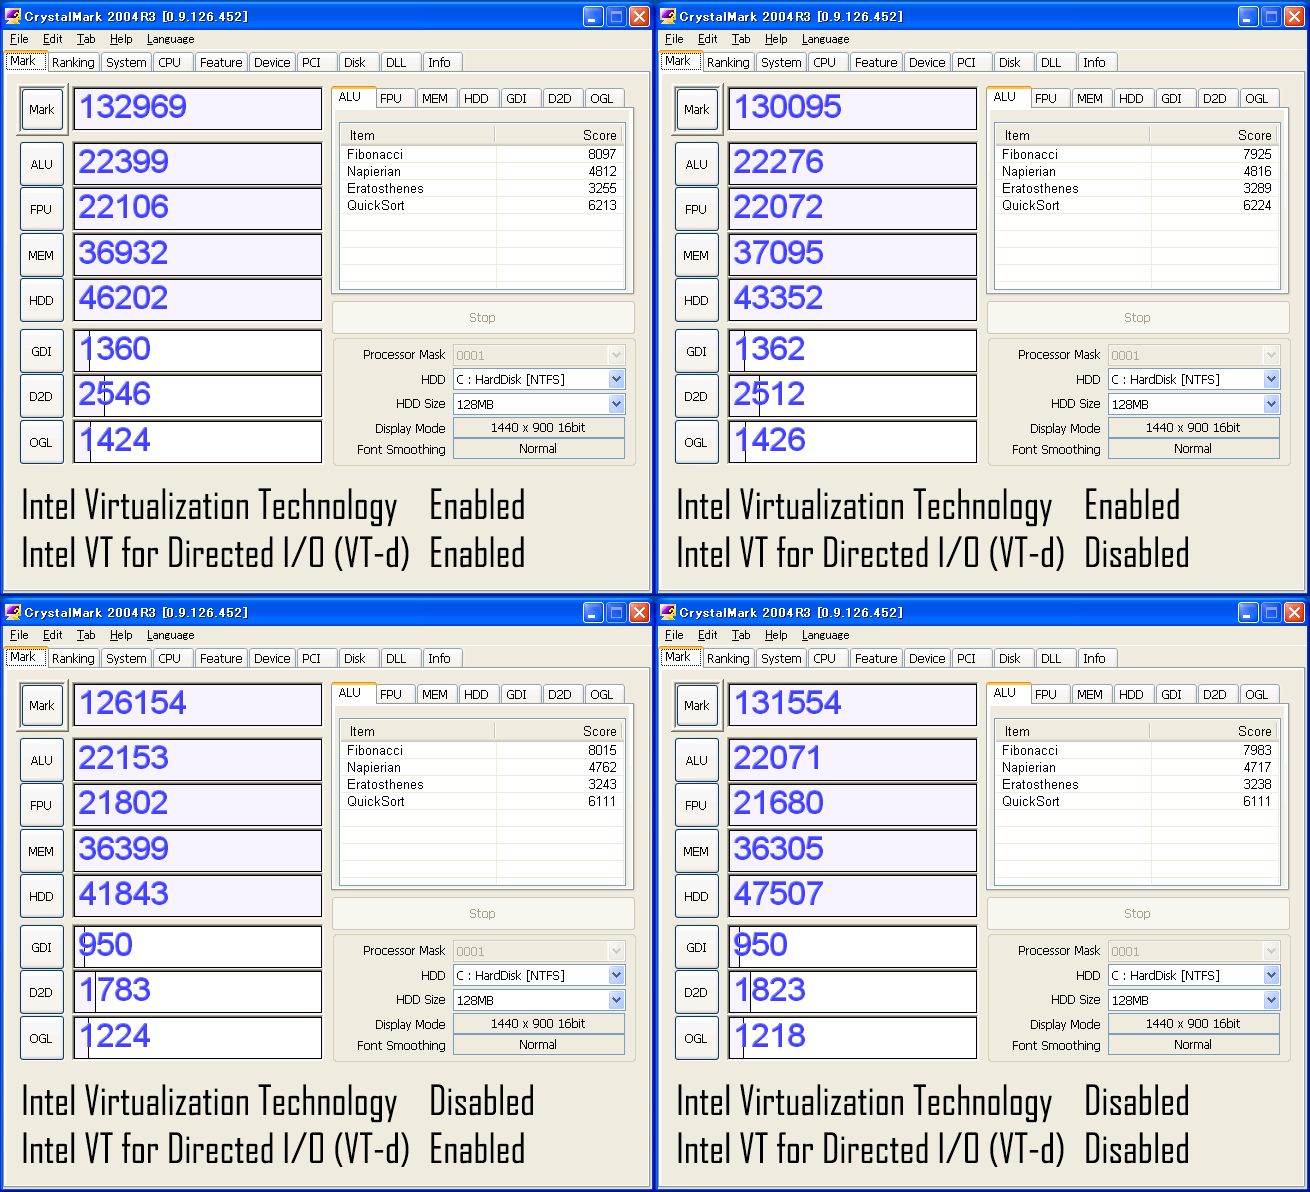Click ALU button beside score 22399
This screenshot has height=1192, width=1310.
pos(42,164)
